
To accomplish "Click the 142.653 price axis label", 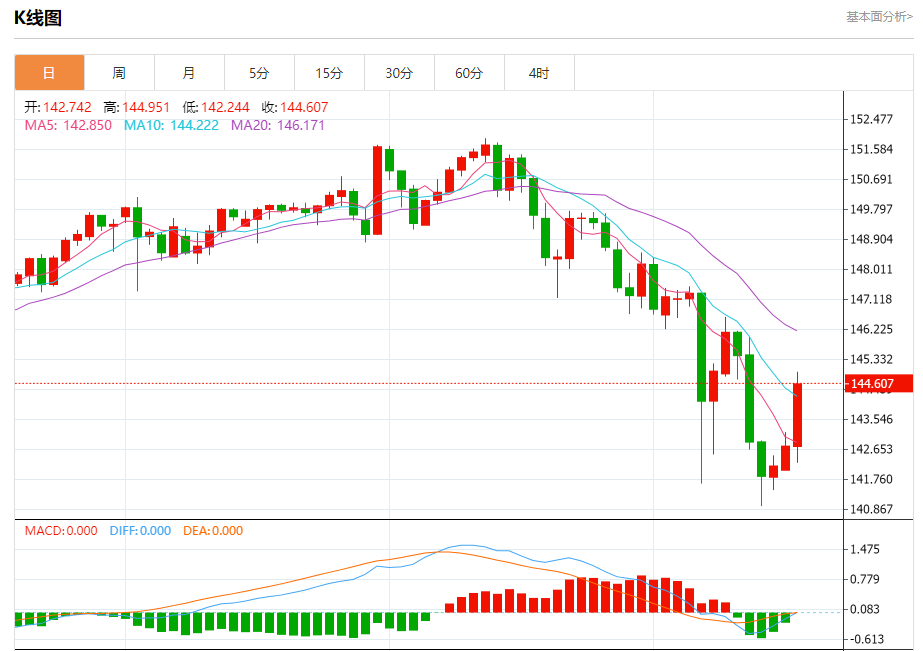I will point(871,449).
